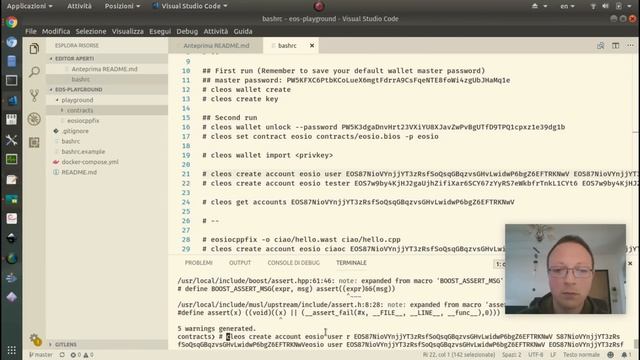Select the TERMINALE panel tab

(351, 263)
